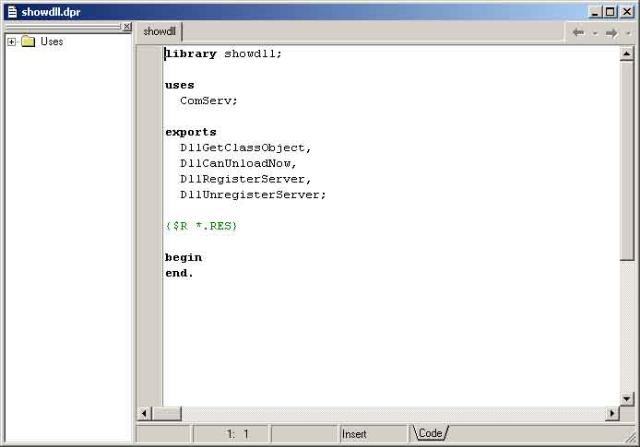Switch to the showdll editor tab
The height and width of the screenshot is (447, 640).
tap(159, 31)
